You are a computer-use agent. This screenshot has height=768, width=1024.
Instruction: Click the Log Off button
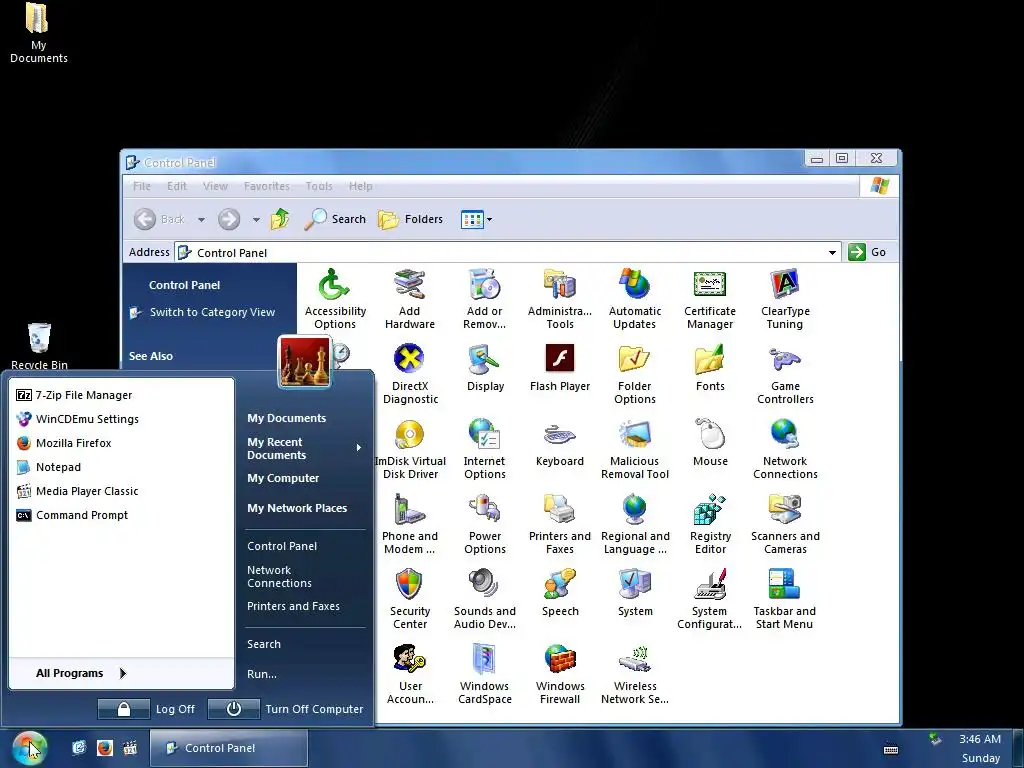point(148,709)
